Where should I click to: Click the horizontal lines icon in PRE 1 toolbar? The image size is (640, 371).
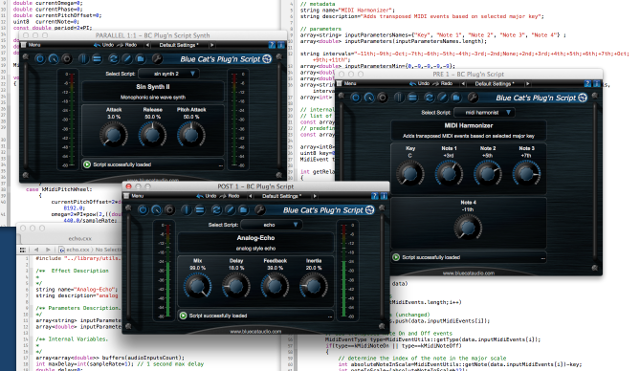(412, 98)
